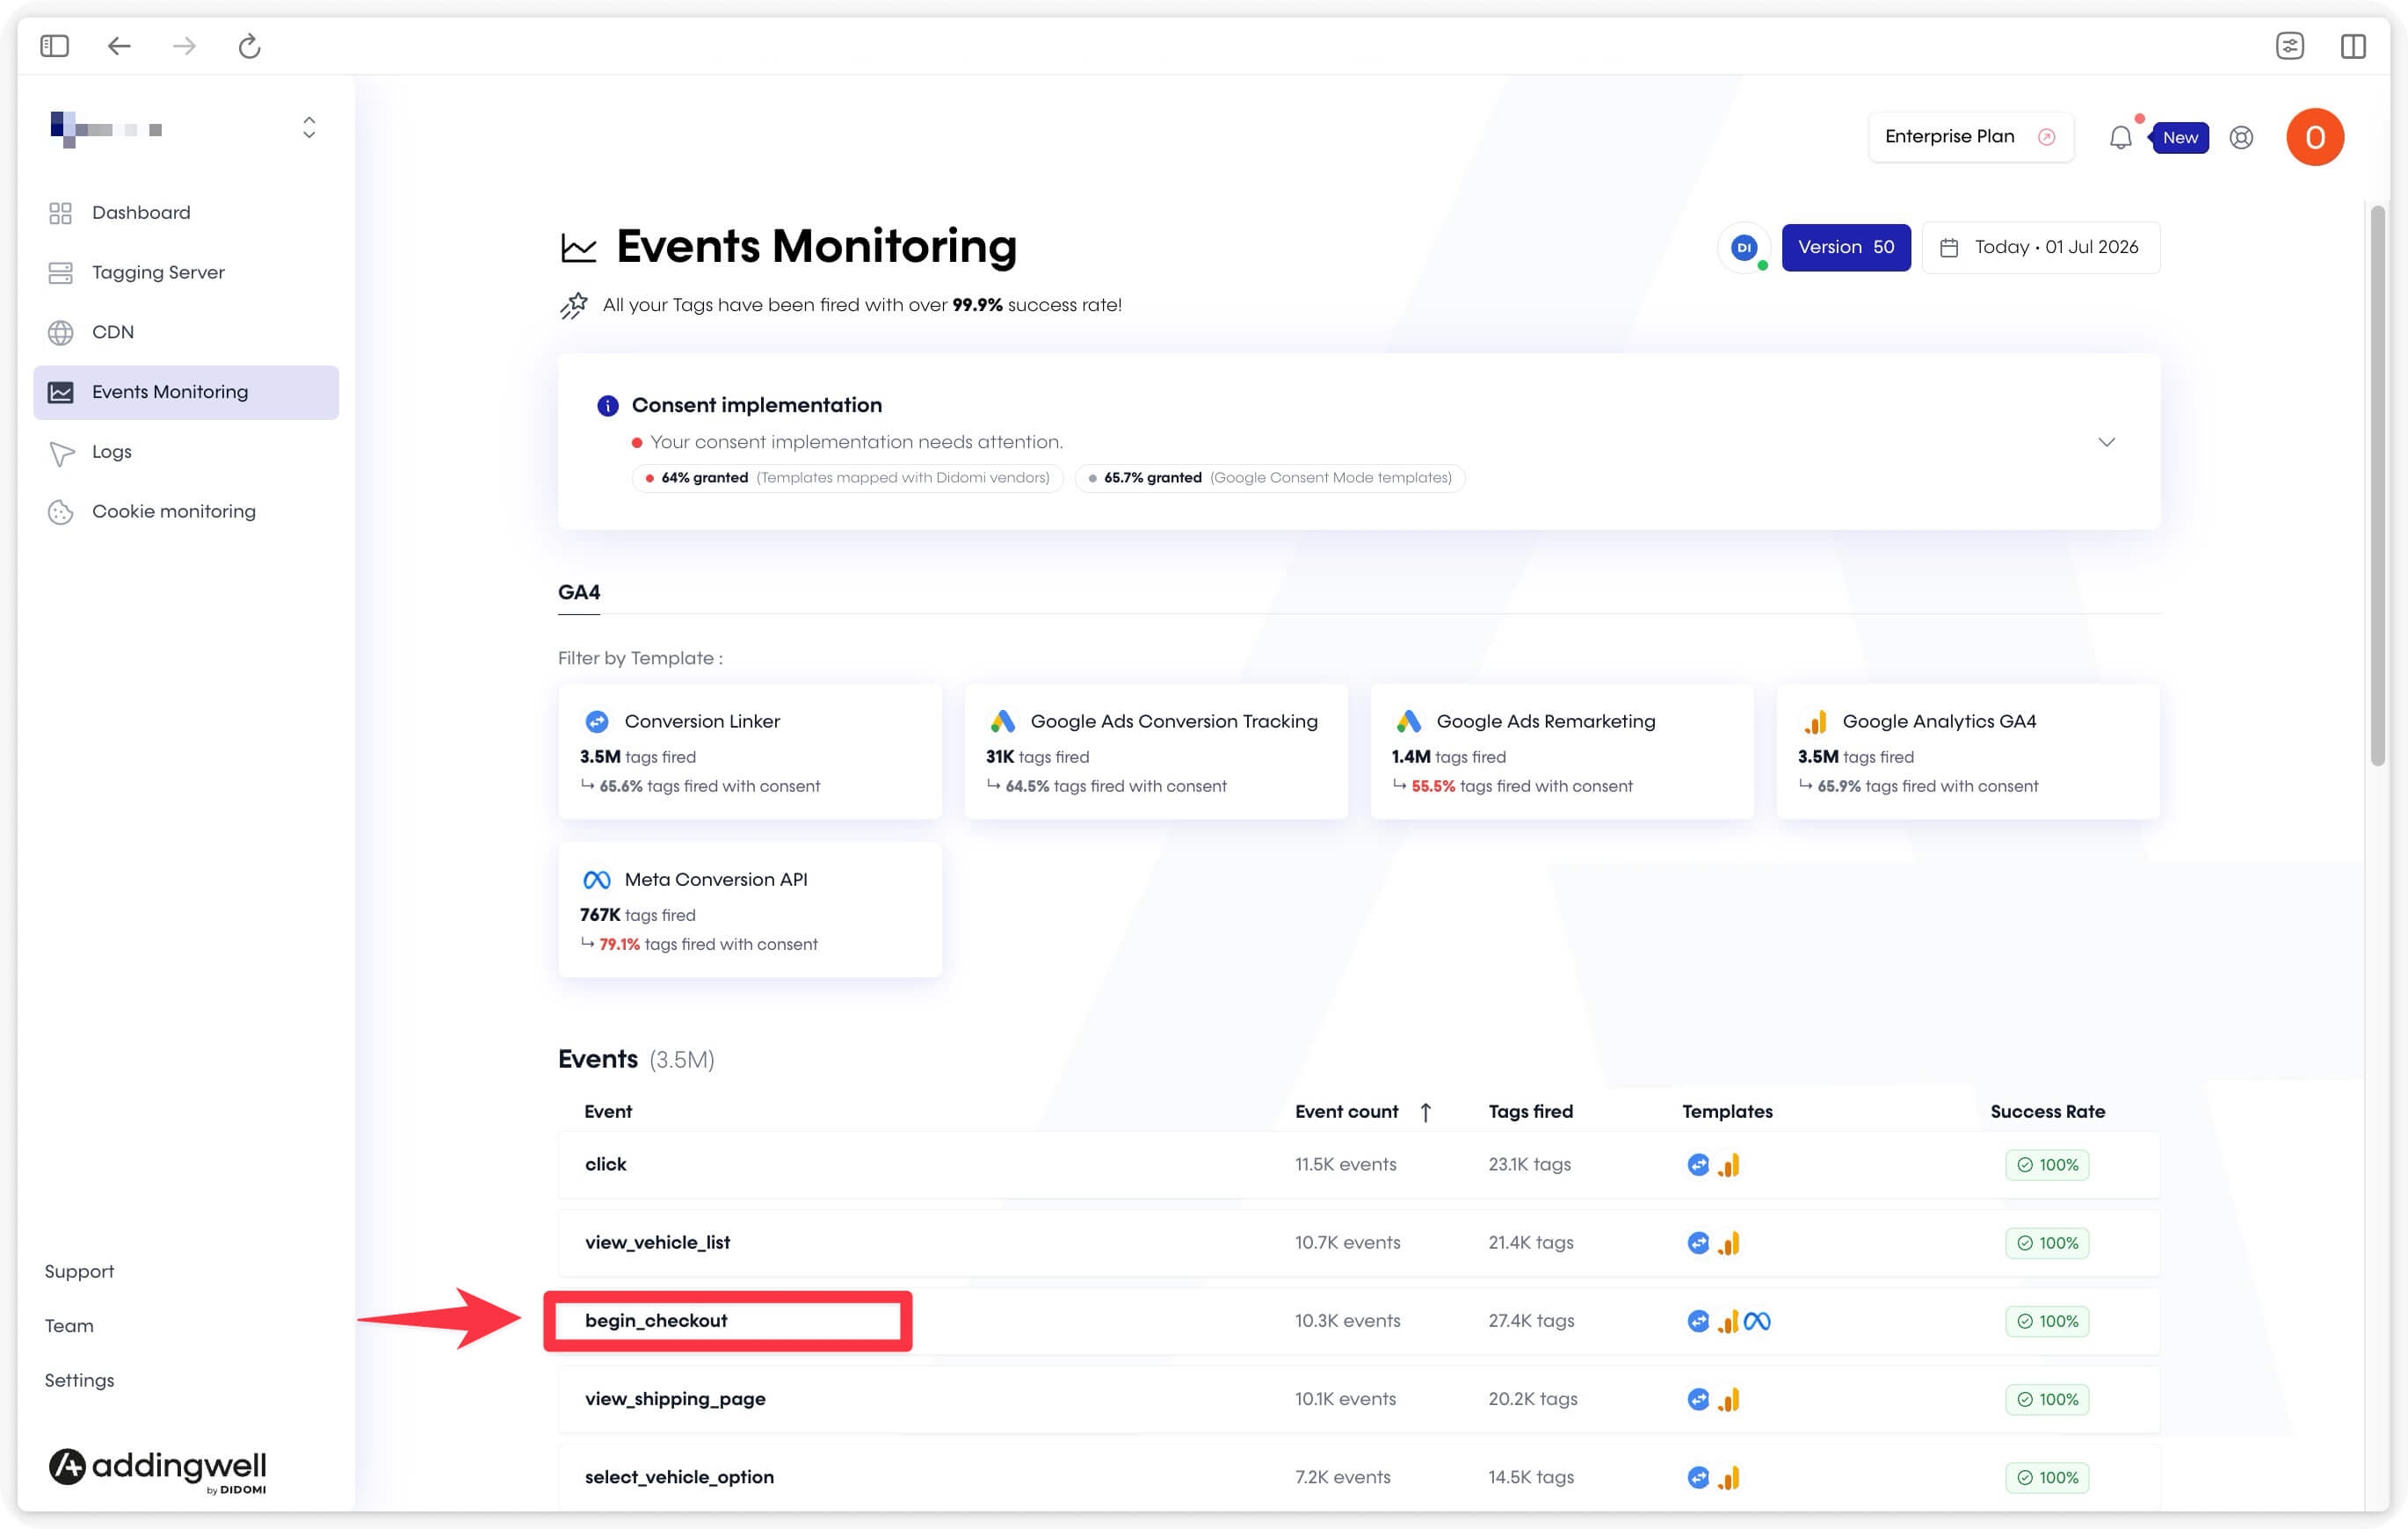The width and height of the screenshot is (2408, 1529).
Task: Open the orange O user avatar
Action: [2314, 137]
